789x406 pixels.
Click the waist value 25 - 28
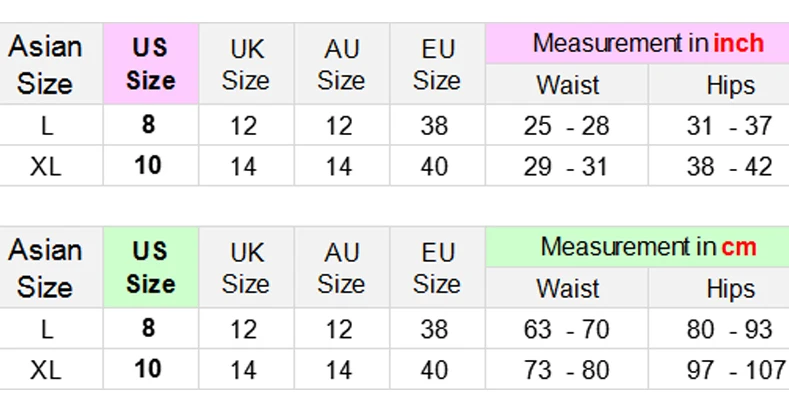(x=567, y=125)
